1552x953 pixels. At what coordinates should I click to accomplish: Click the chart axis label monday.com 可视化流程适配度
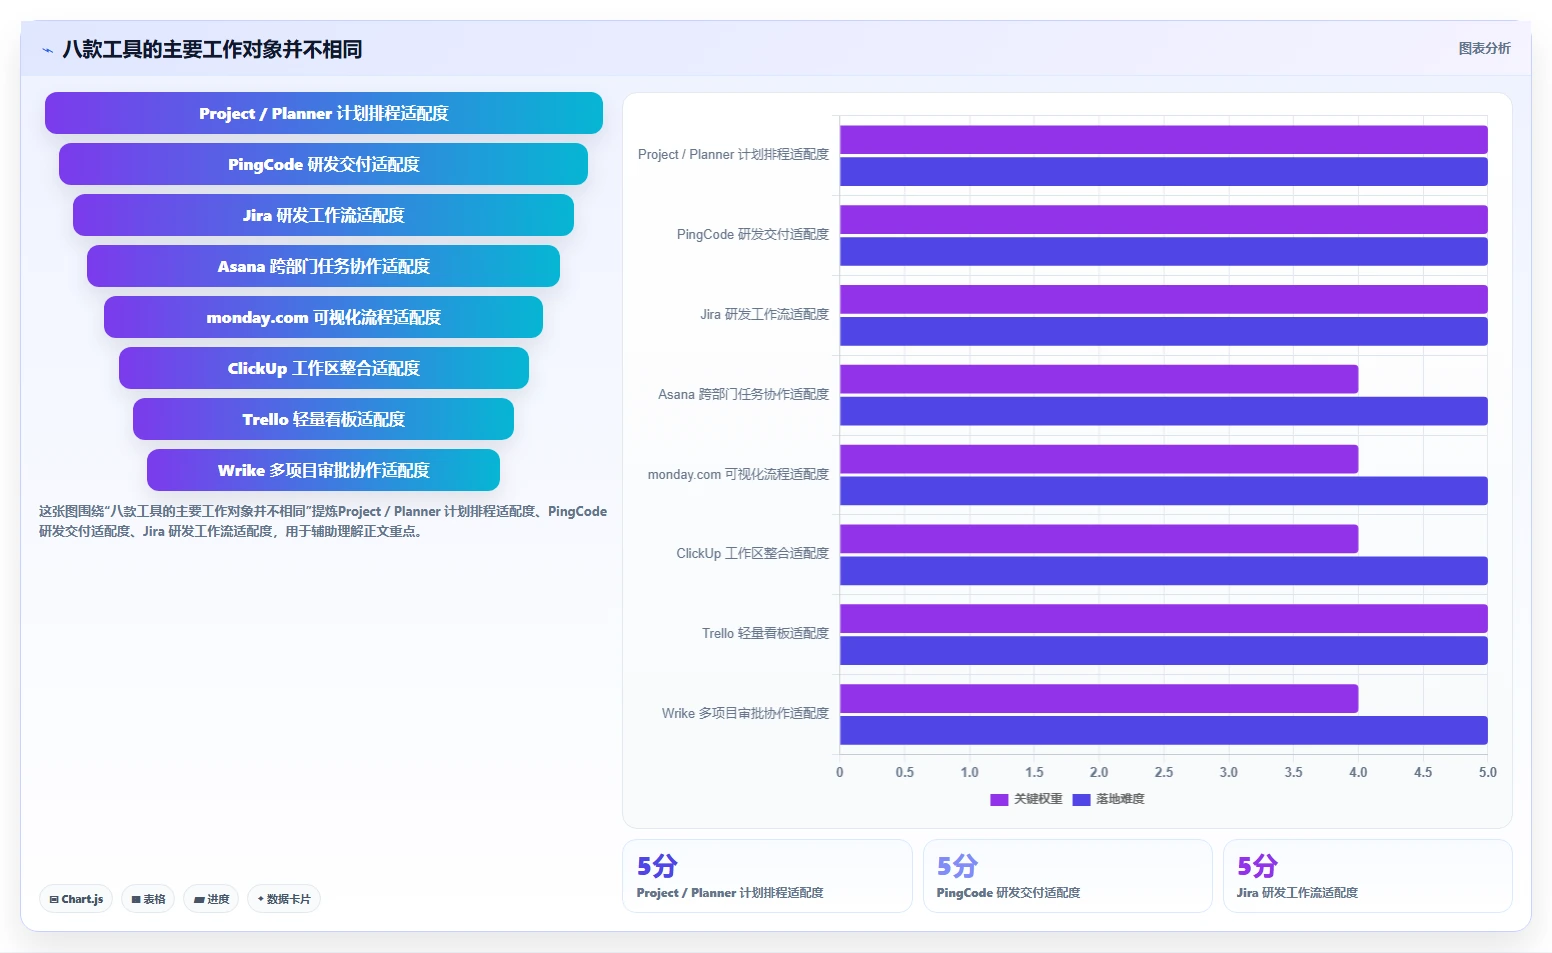coord(738,475)
